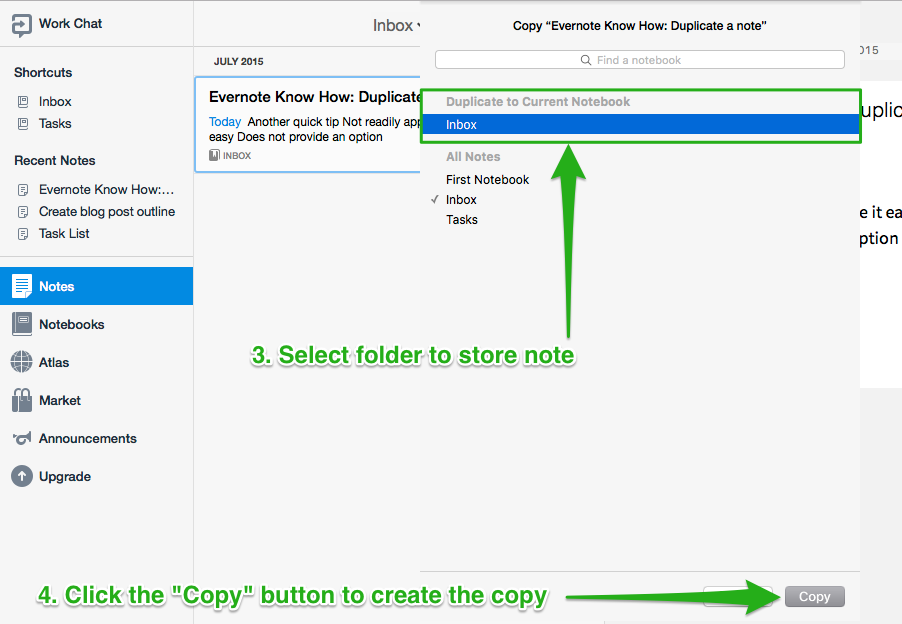Choose the checked Inbox notebook under All Notes

(x=461, y=200)
